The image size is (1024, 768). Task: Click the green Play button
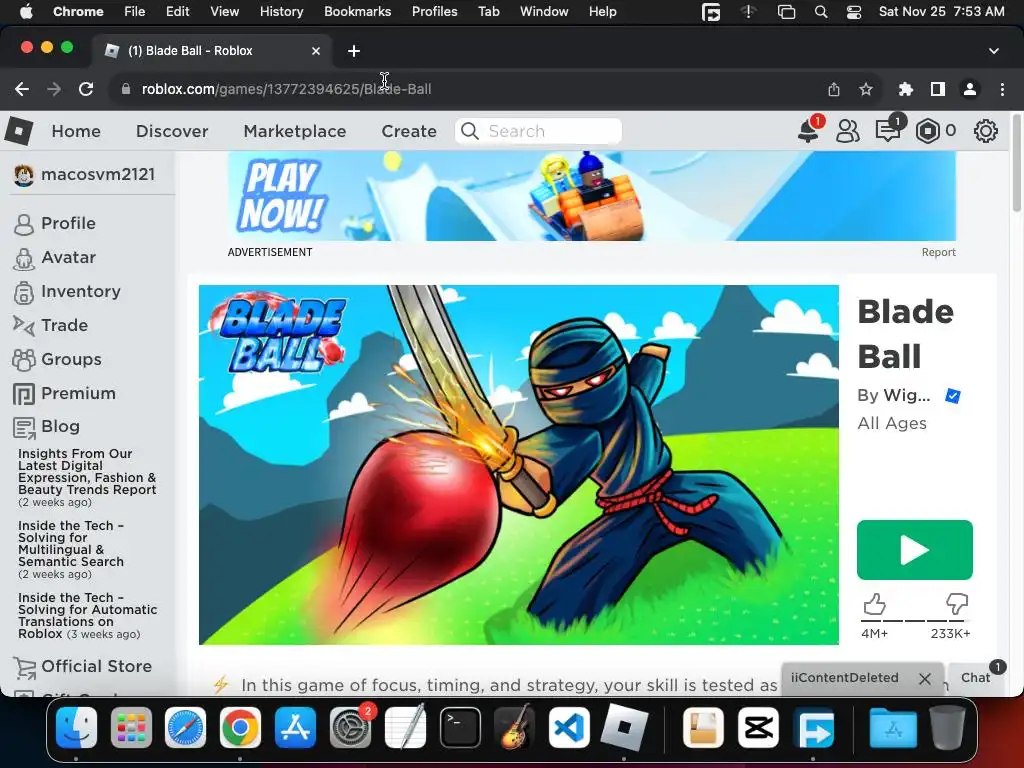click(x=914, y=550)
